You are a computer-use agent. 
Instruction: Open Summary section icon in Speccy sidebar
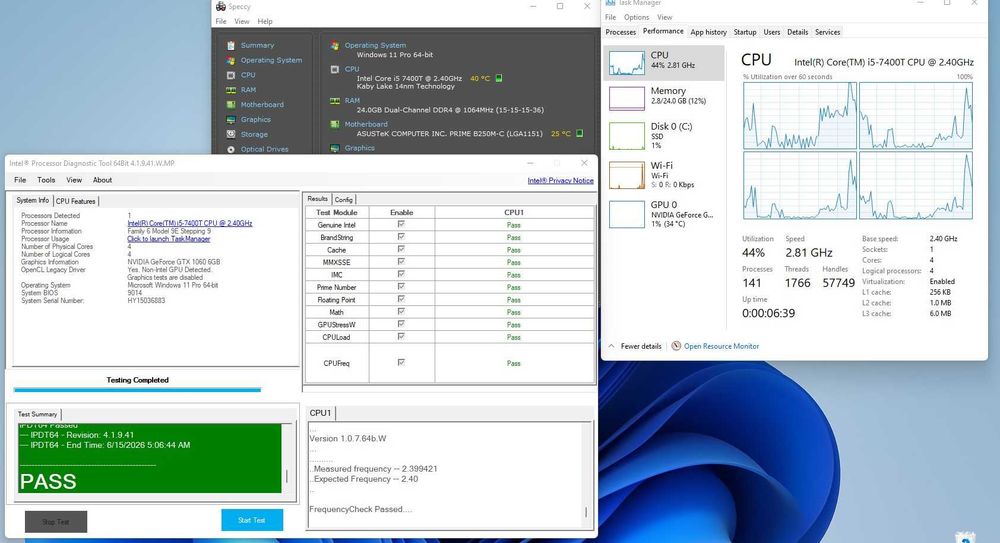231,45
